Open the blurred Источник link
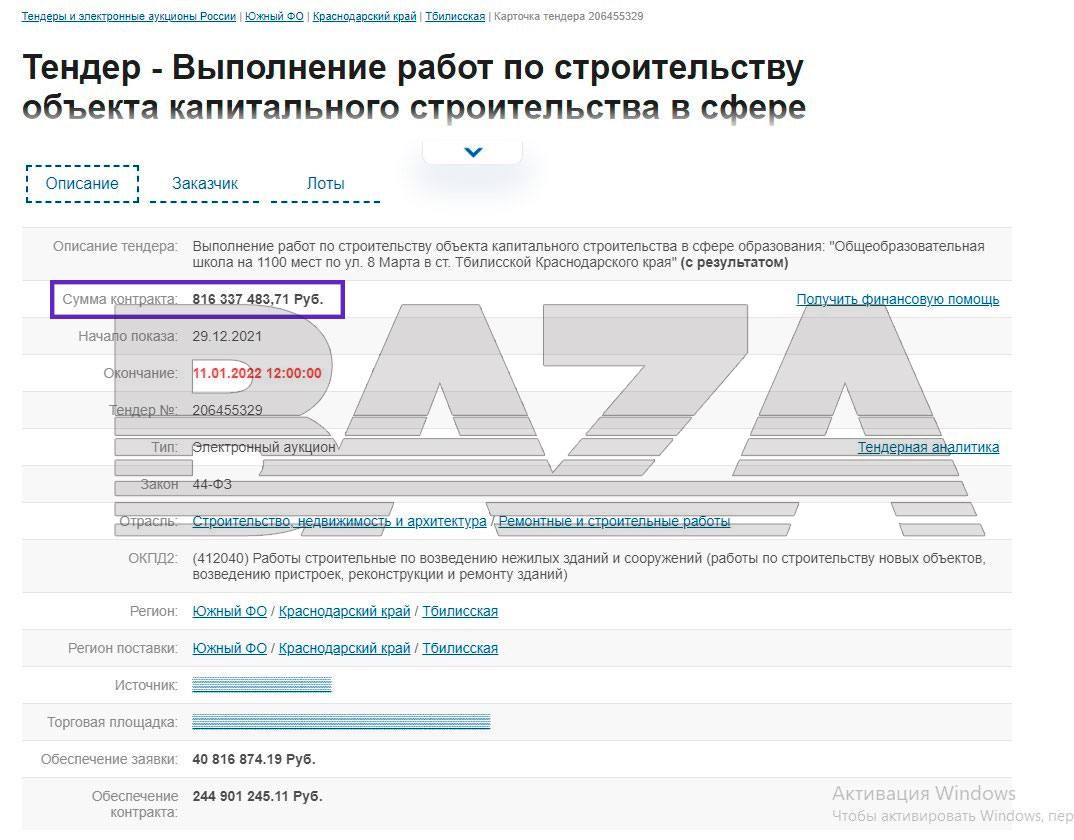Screen dimensions: 1074x840 point(261,685)
